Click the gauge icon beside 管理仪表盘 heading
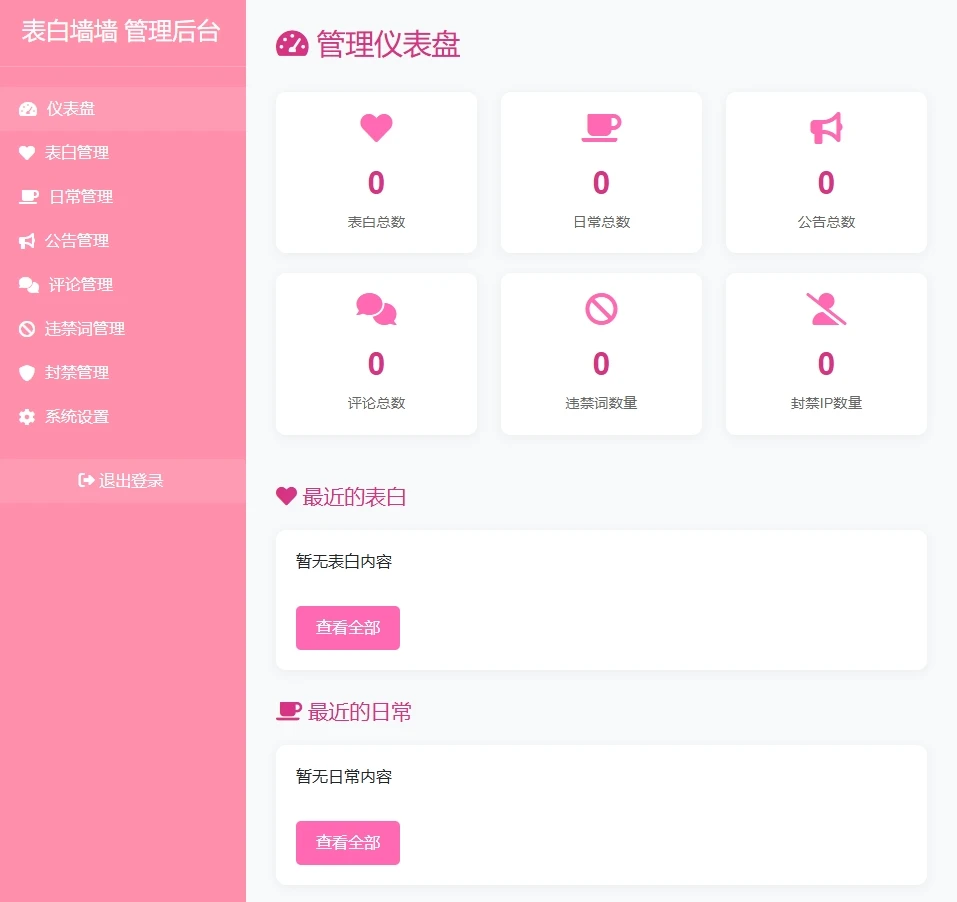This screenshot has height=902, width=957. pyautogui.click(x=292, y=45)
